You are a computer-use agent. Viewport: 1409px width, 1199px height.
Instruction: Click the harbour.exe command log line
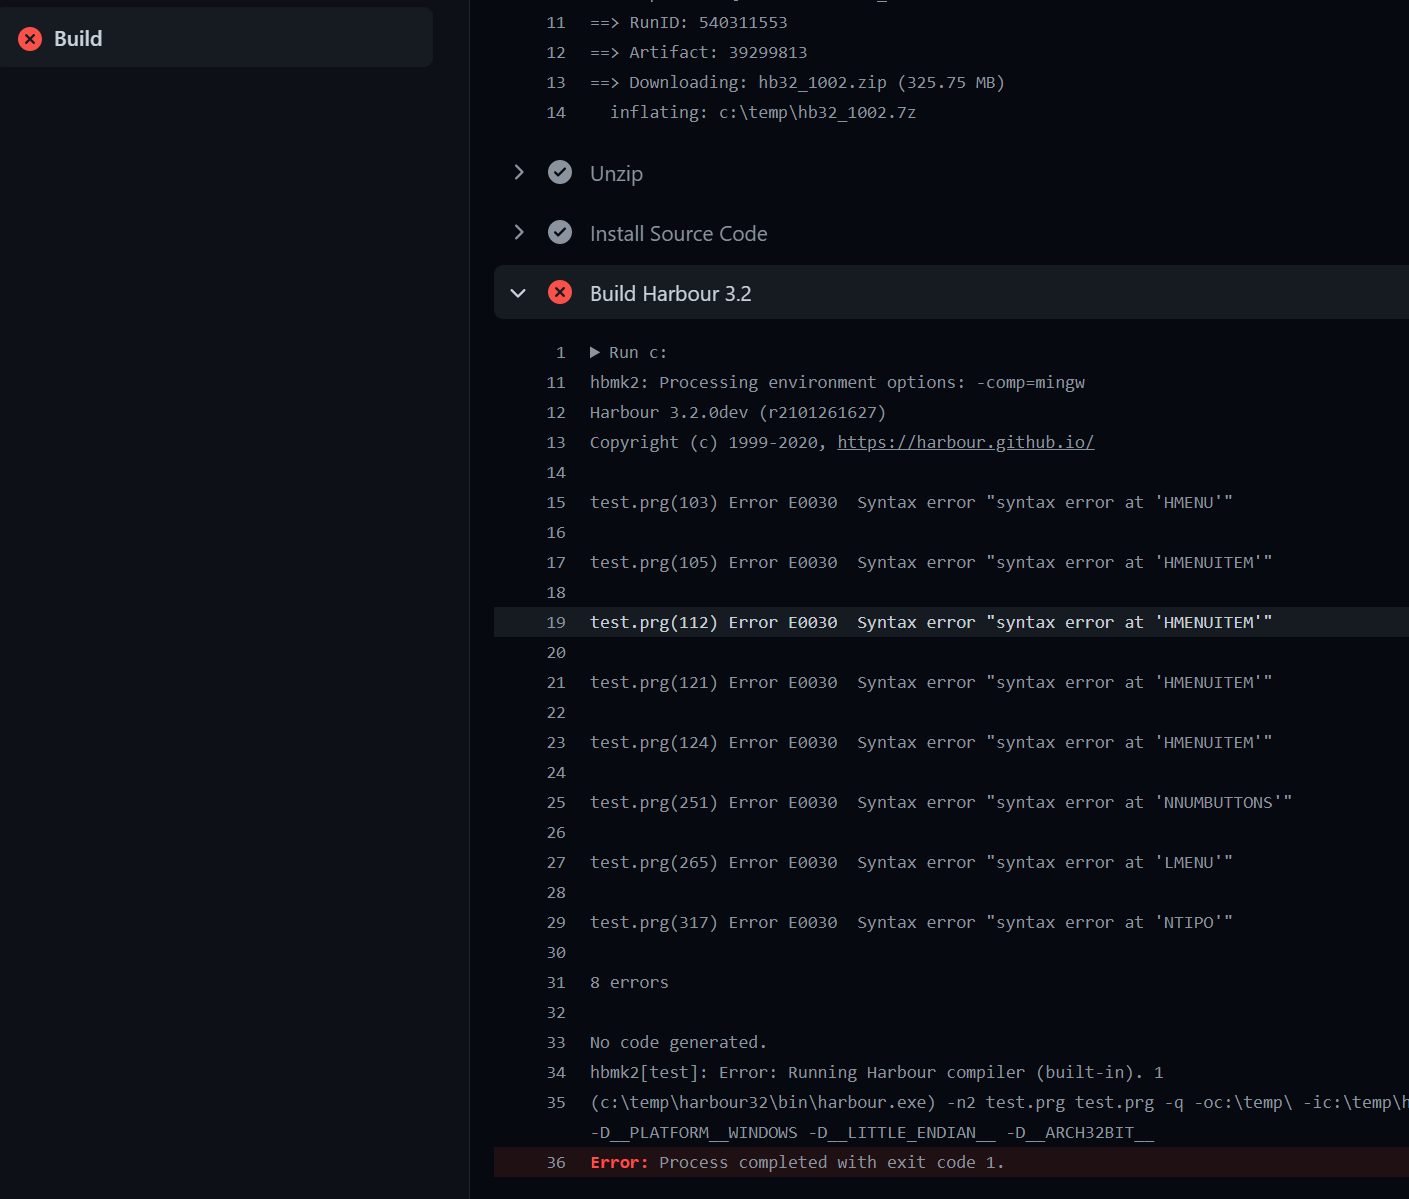click(999, 1102)
